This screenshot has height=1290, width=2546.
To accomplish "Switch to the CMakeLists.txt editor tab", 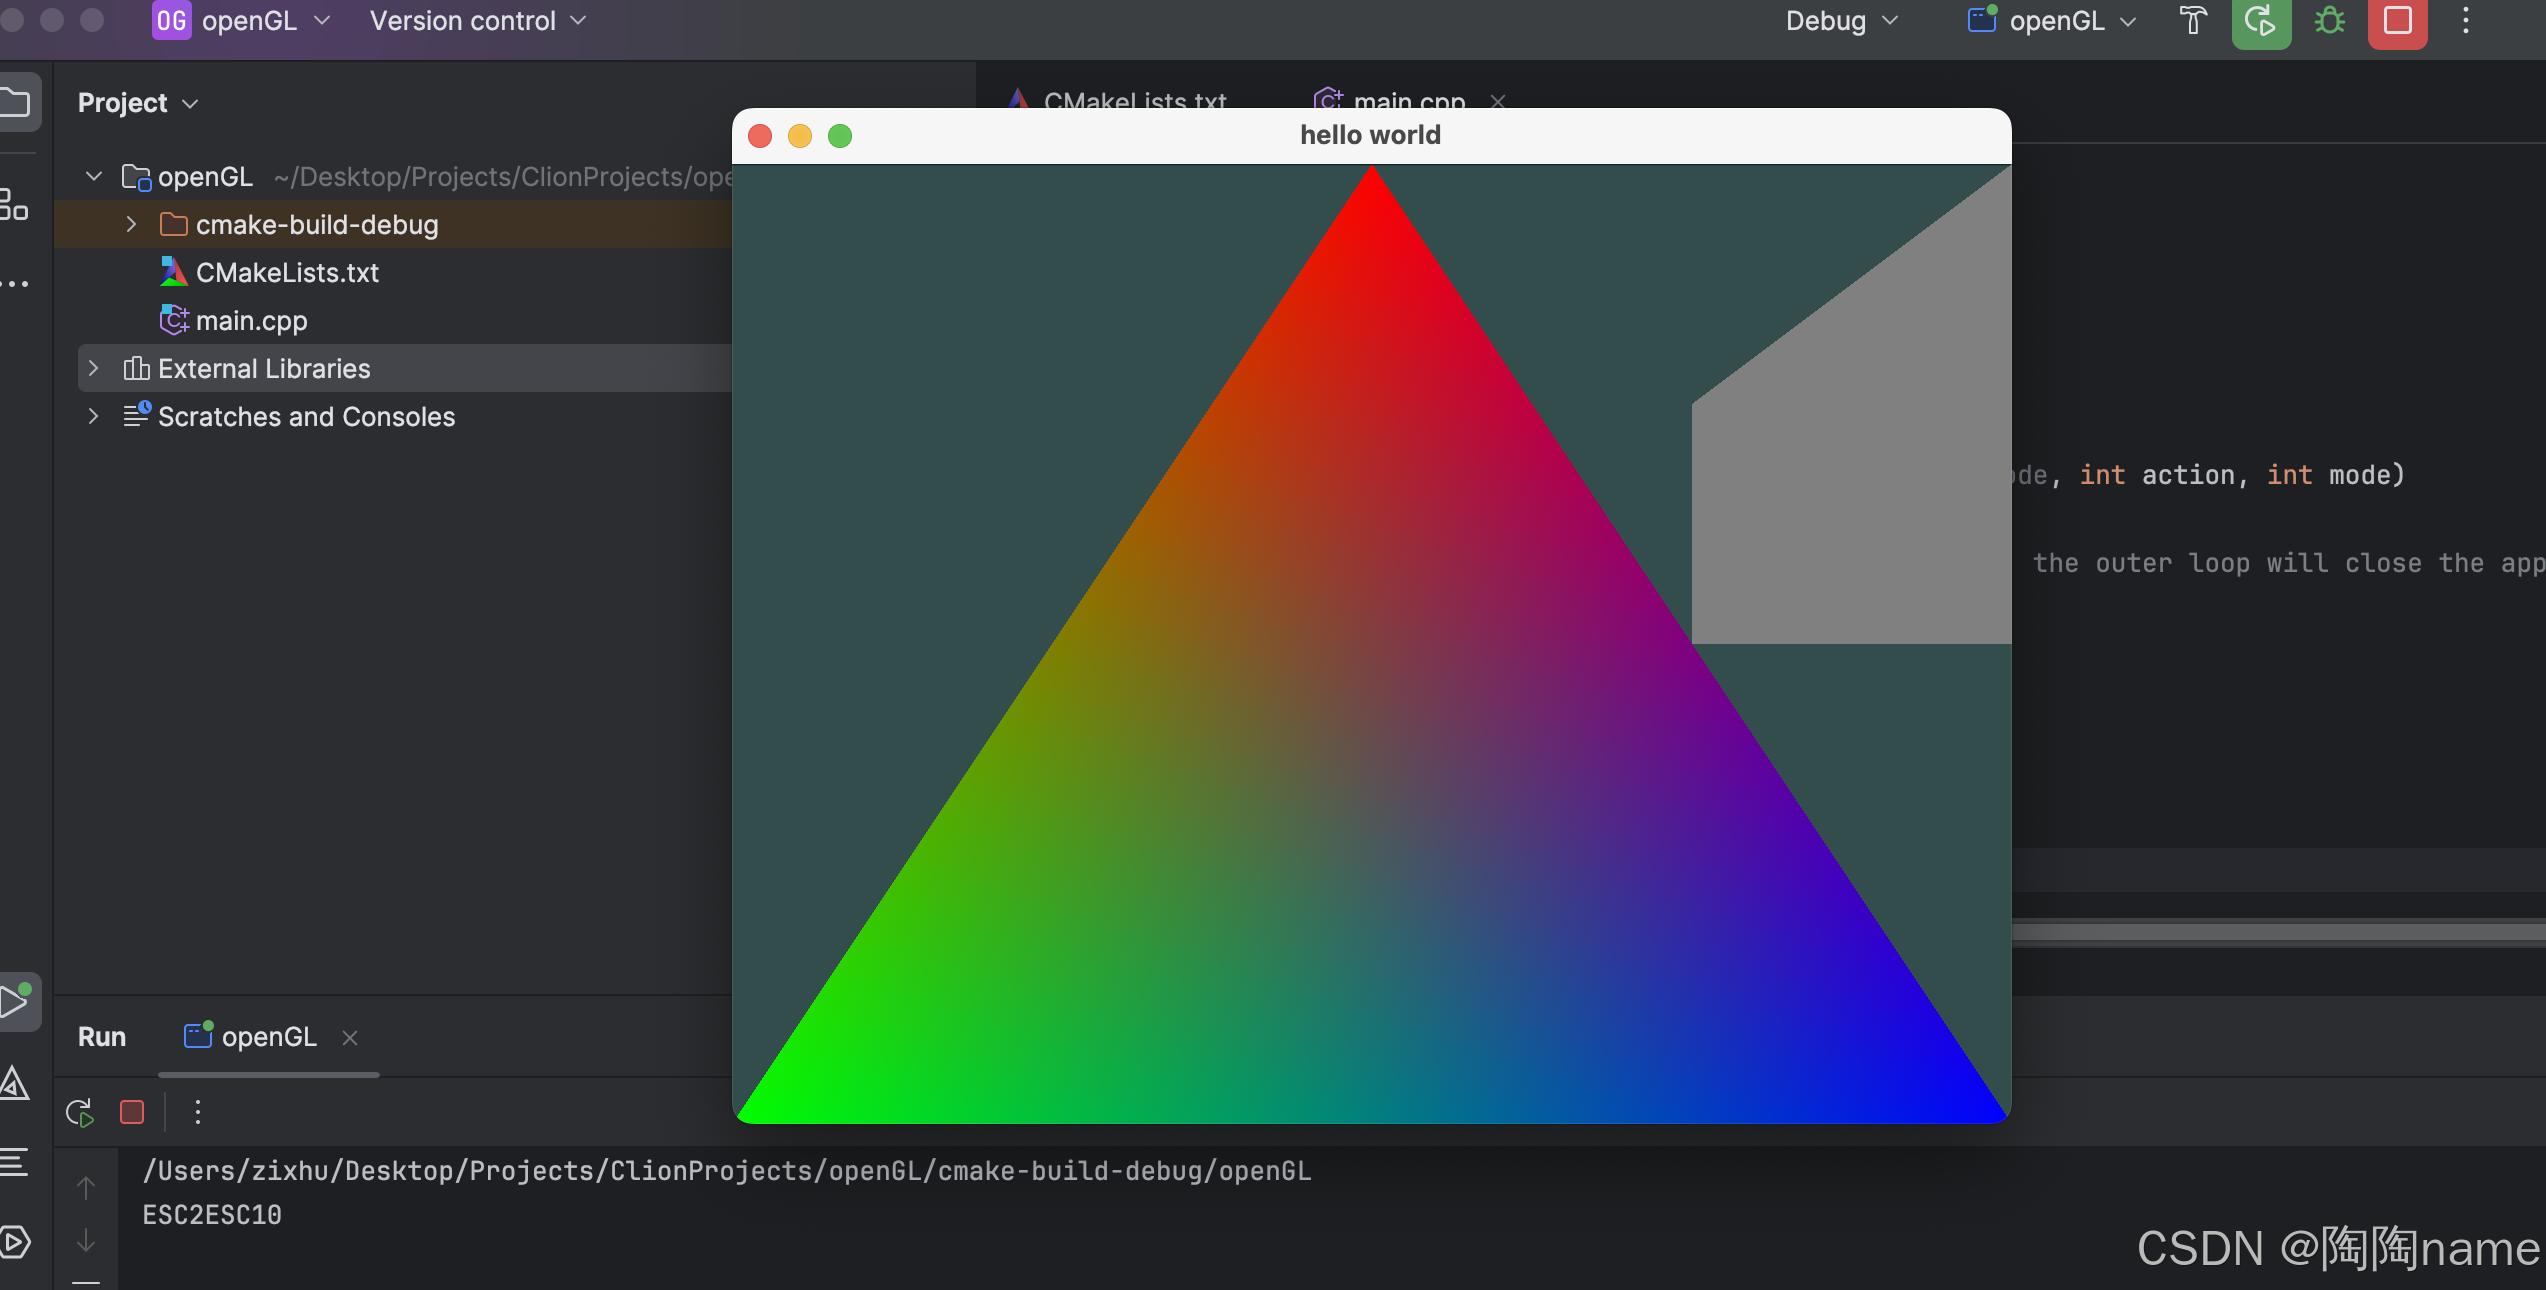I will pyautogui.click(x=1133, y=101).
